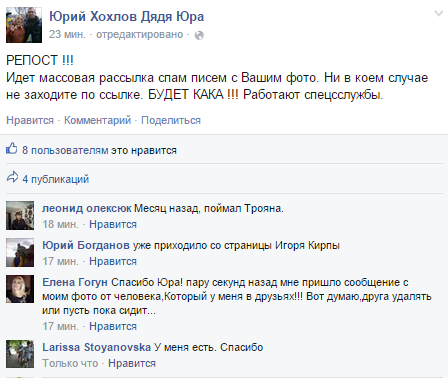This screenshot has width=448, height=378.
Task: Click the share arrow icon beside 4 публикаций
Action: pyautogui.click(x=12, y=177)
